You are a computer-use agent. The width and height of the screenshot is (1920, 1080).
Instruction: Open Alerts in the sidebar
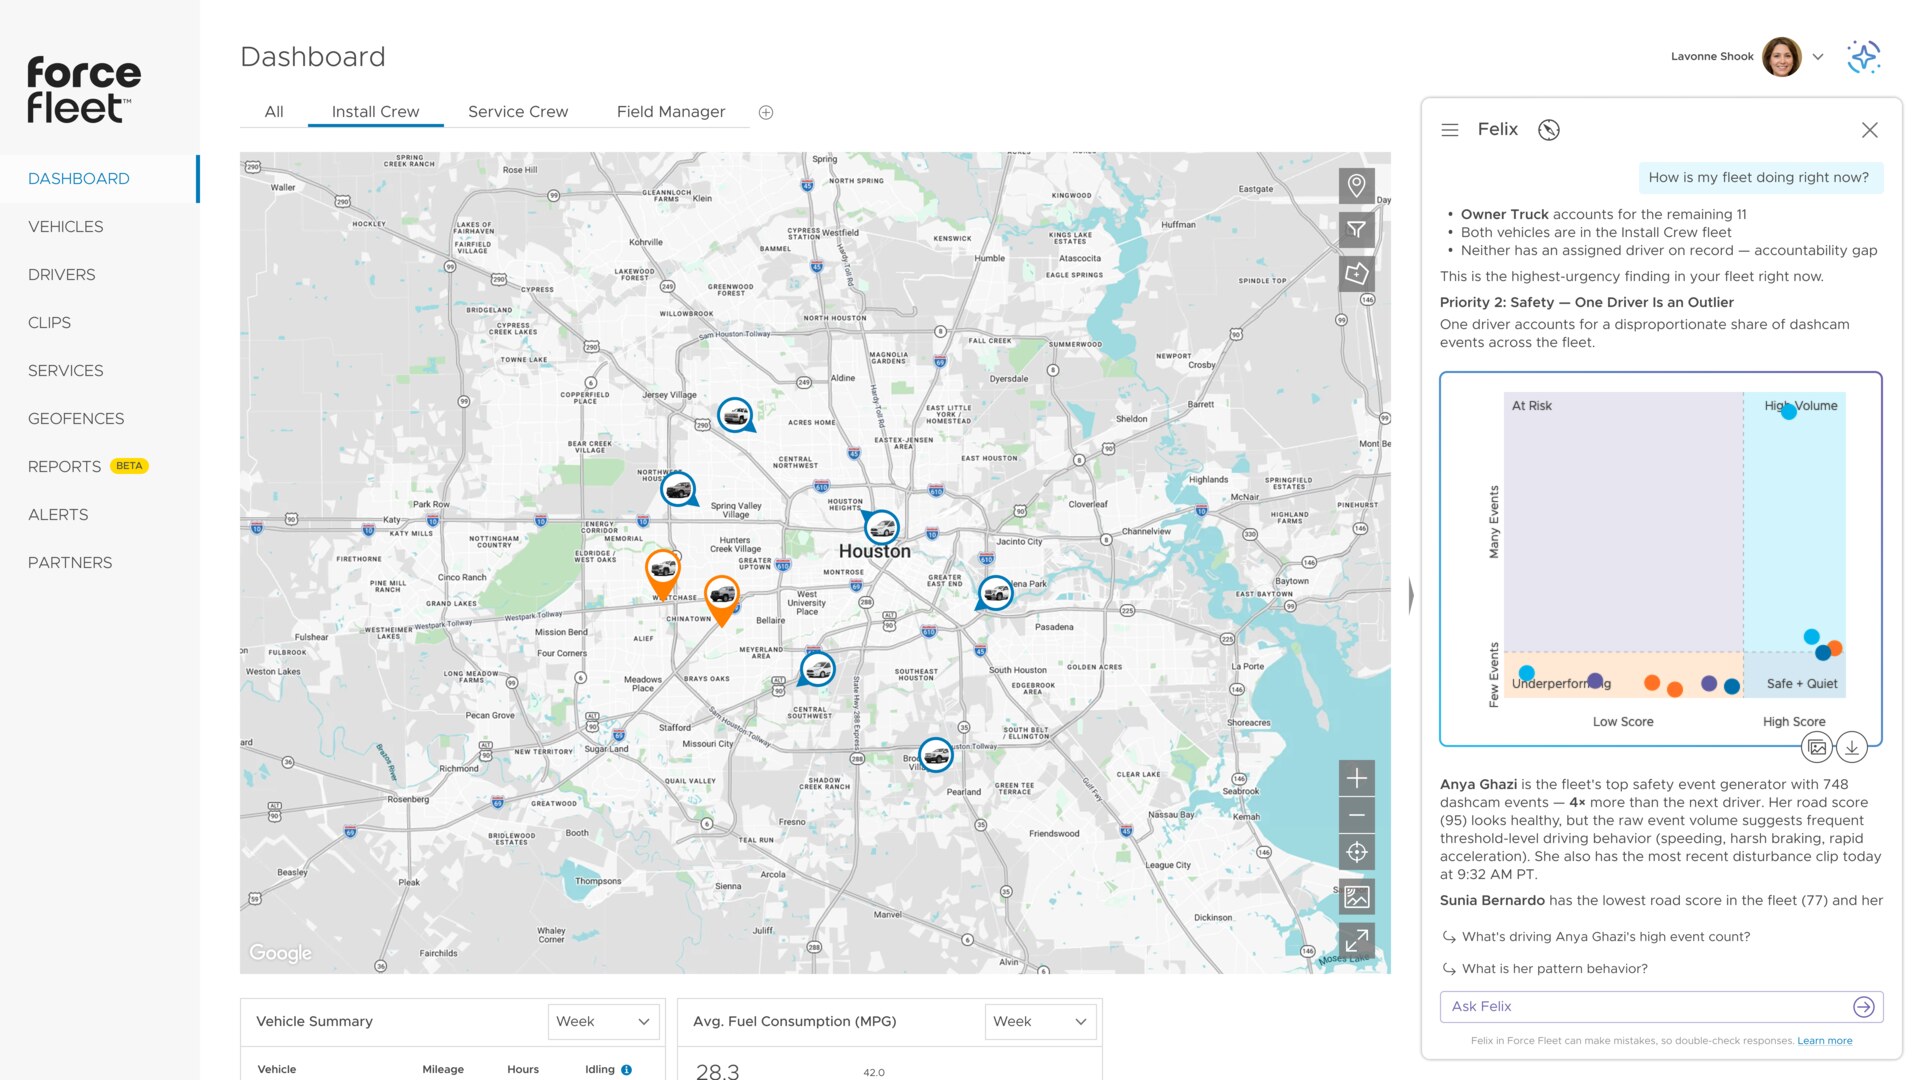pyautogui.click(x=58, y=515)
